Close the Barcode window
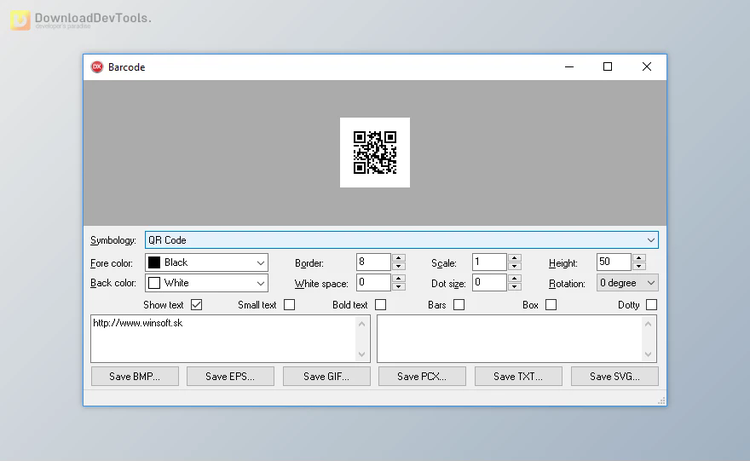Screen dimensions: 750x461 pyautogui.click(x=647, y=67)
